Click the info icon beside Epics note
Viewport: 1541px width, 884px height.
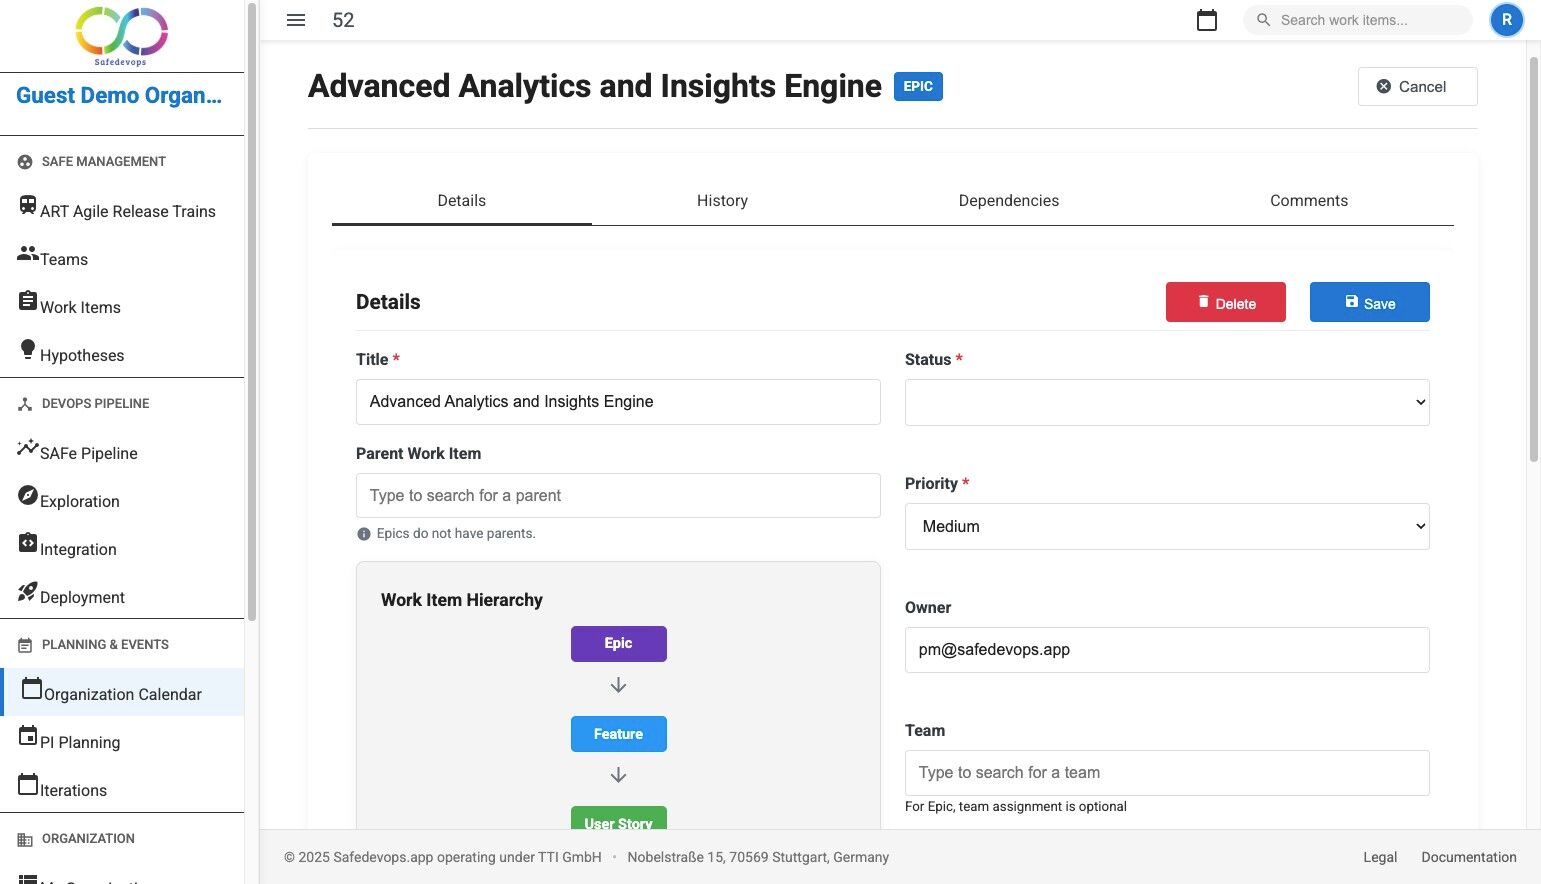(x=364, y=534)
